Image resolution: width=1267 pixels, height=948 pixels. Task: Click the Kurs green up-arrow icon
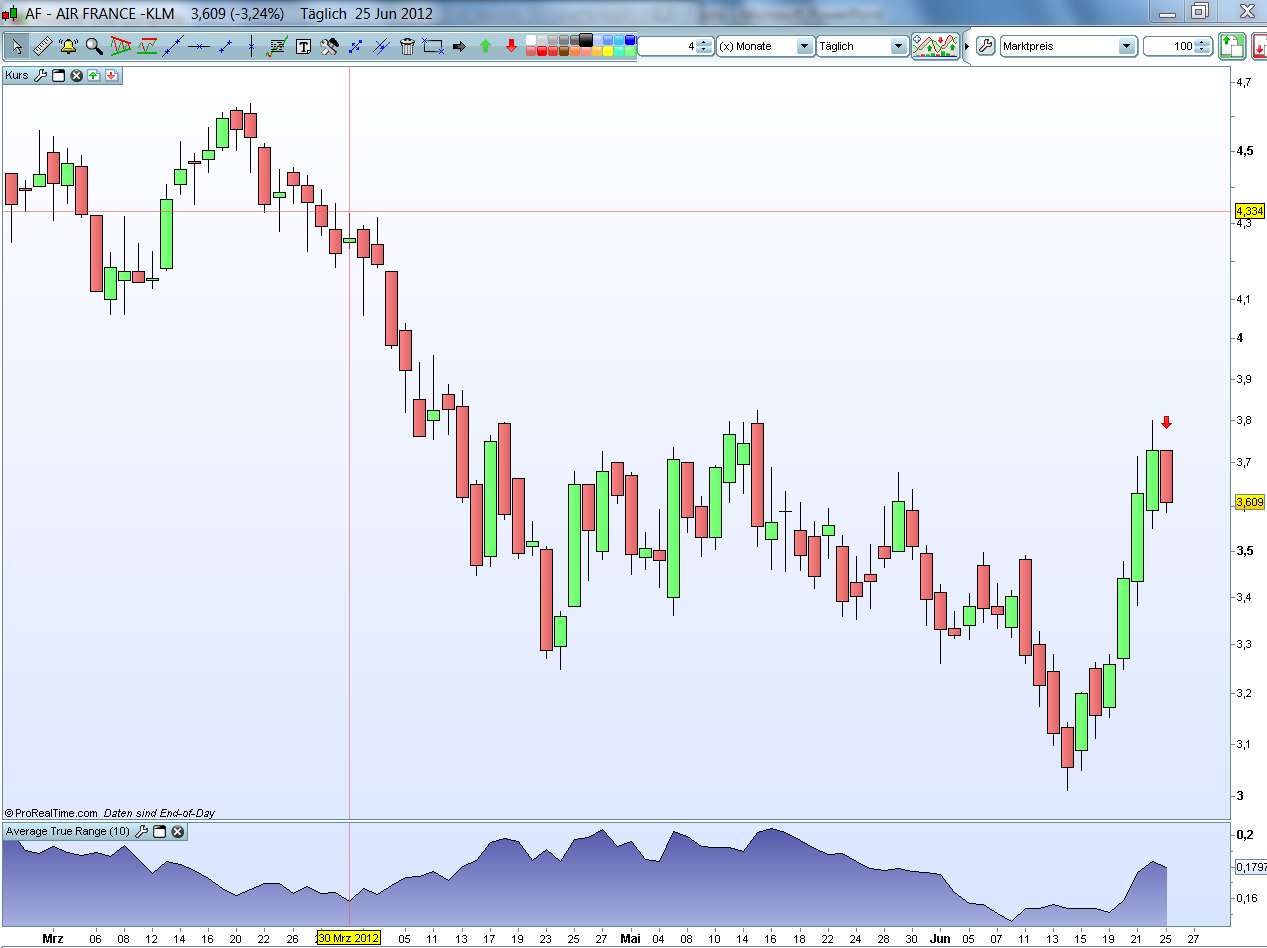click(x=93, y=75)
